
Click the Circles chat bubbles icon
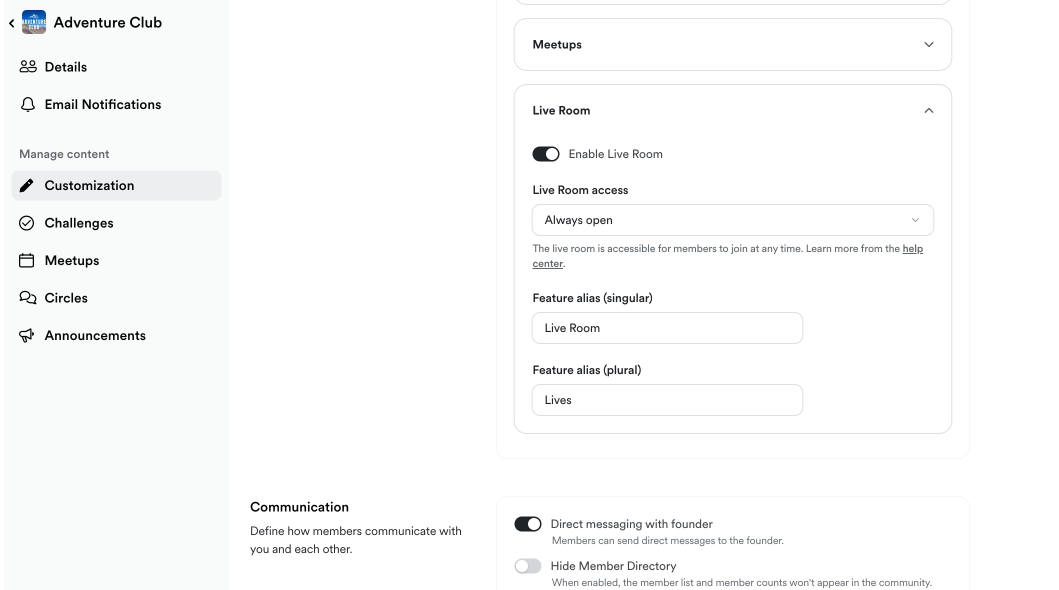[28, 298]
